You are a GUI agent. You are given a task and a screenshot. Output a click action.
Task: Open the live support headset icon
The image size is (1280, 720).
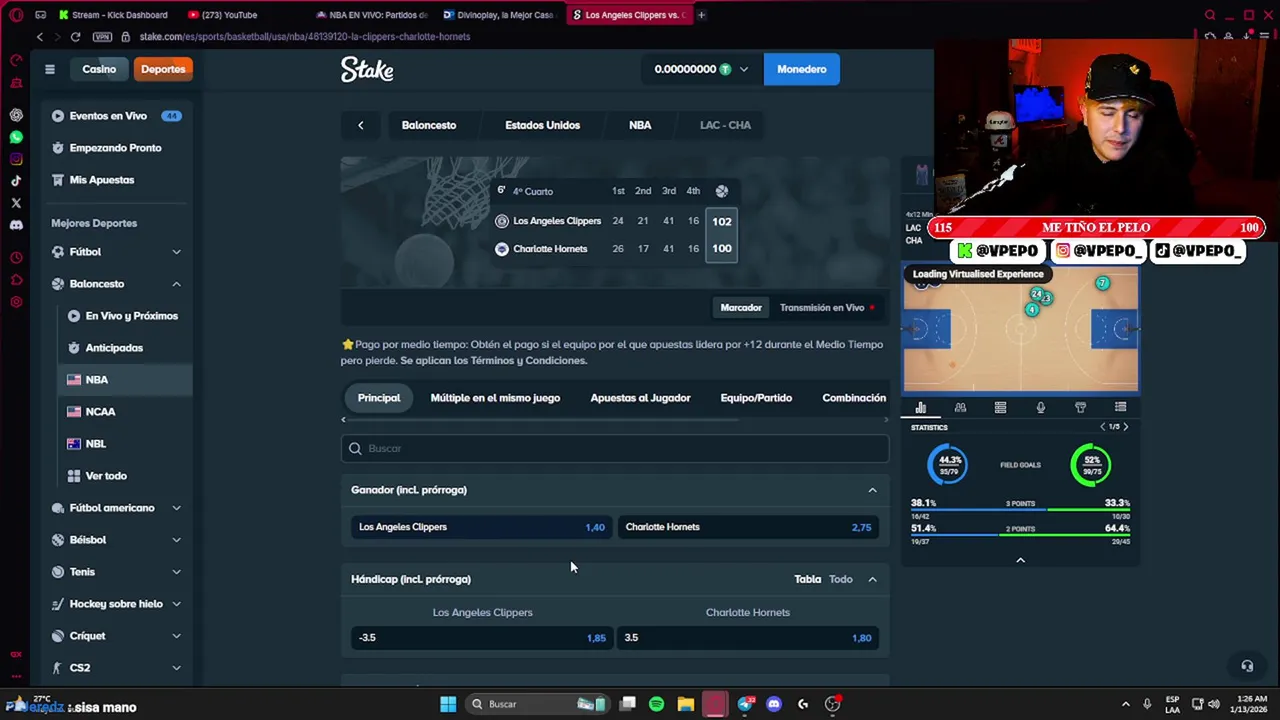tap(1247, 666)
